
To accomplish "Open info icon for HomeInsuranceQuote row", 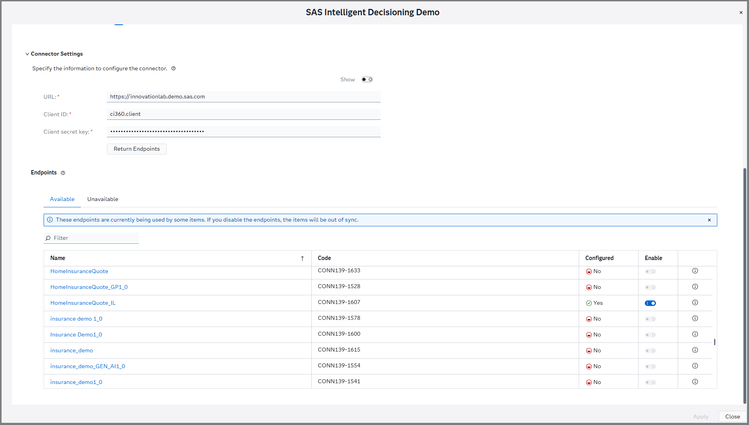I will tap(695, 271).
